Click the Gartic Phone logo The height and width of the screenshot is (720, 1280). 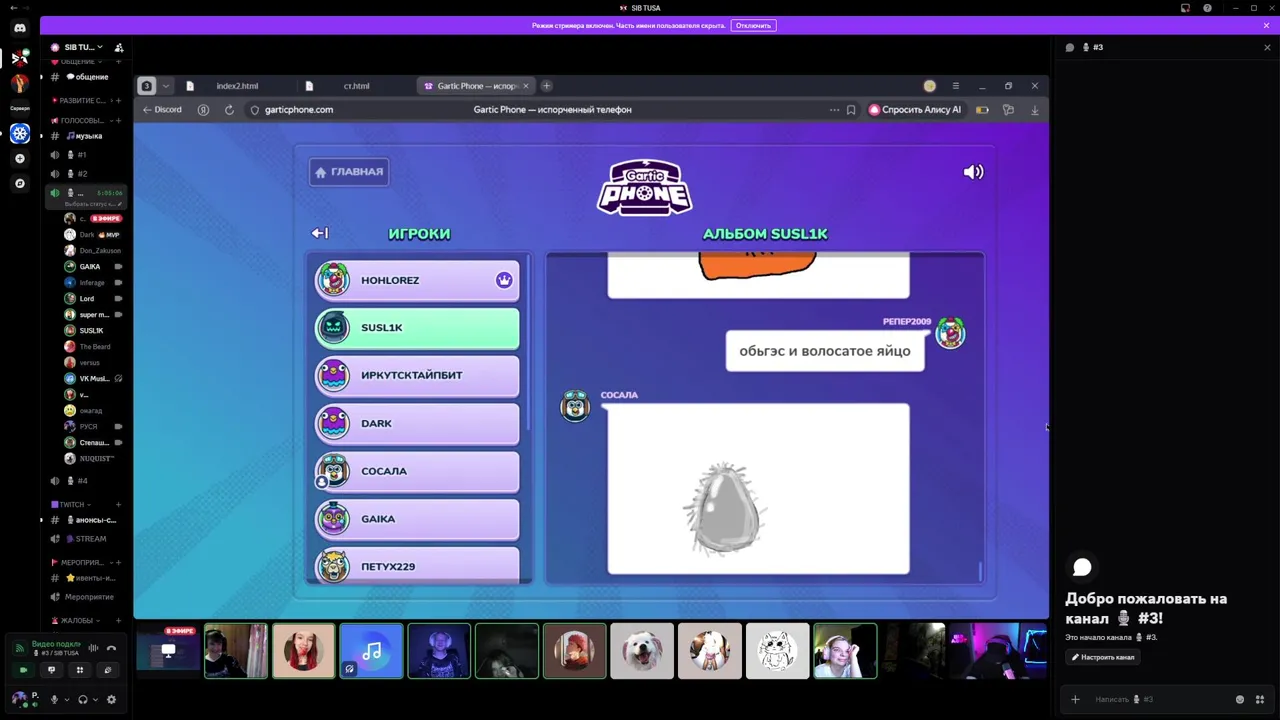click(645, 187)
